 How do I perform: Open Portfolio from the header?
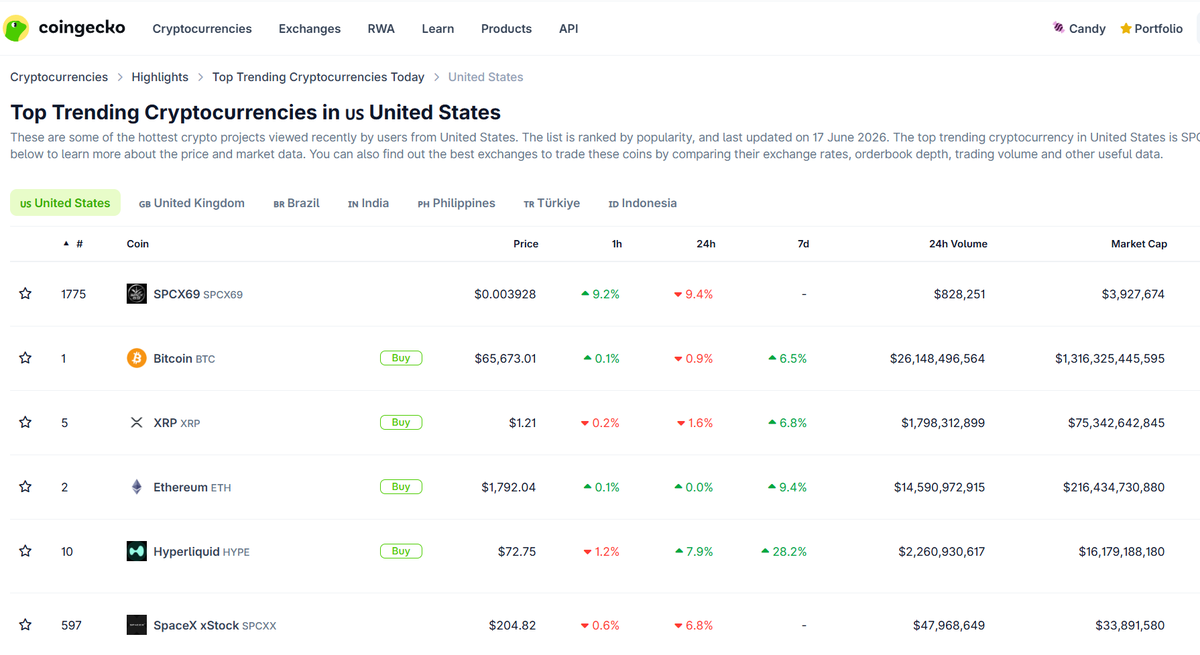pyautogui.click(x=1152, y=29)
